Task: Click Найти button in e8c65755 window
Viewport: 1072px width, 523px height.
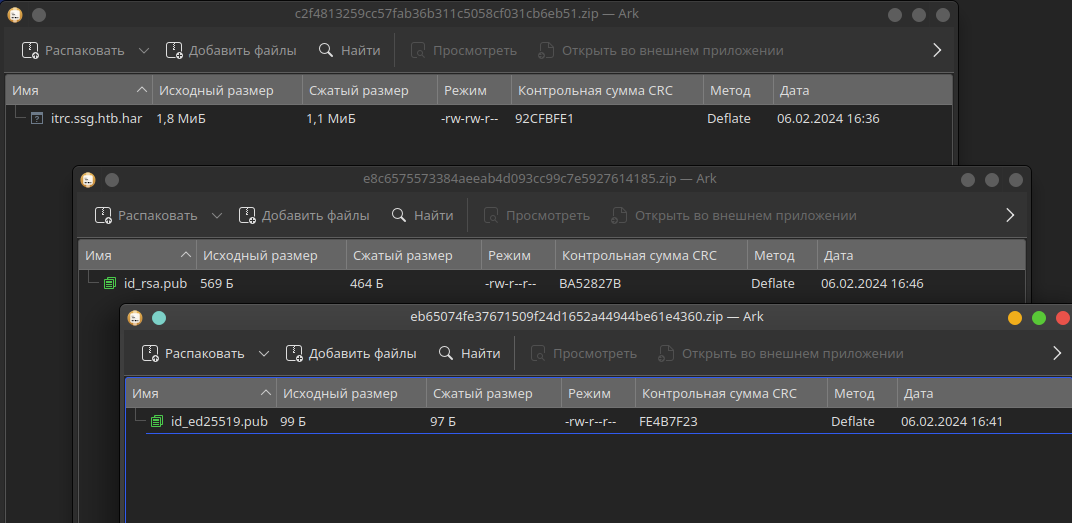Action: (422, 215)
